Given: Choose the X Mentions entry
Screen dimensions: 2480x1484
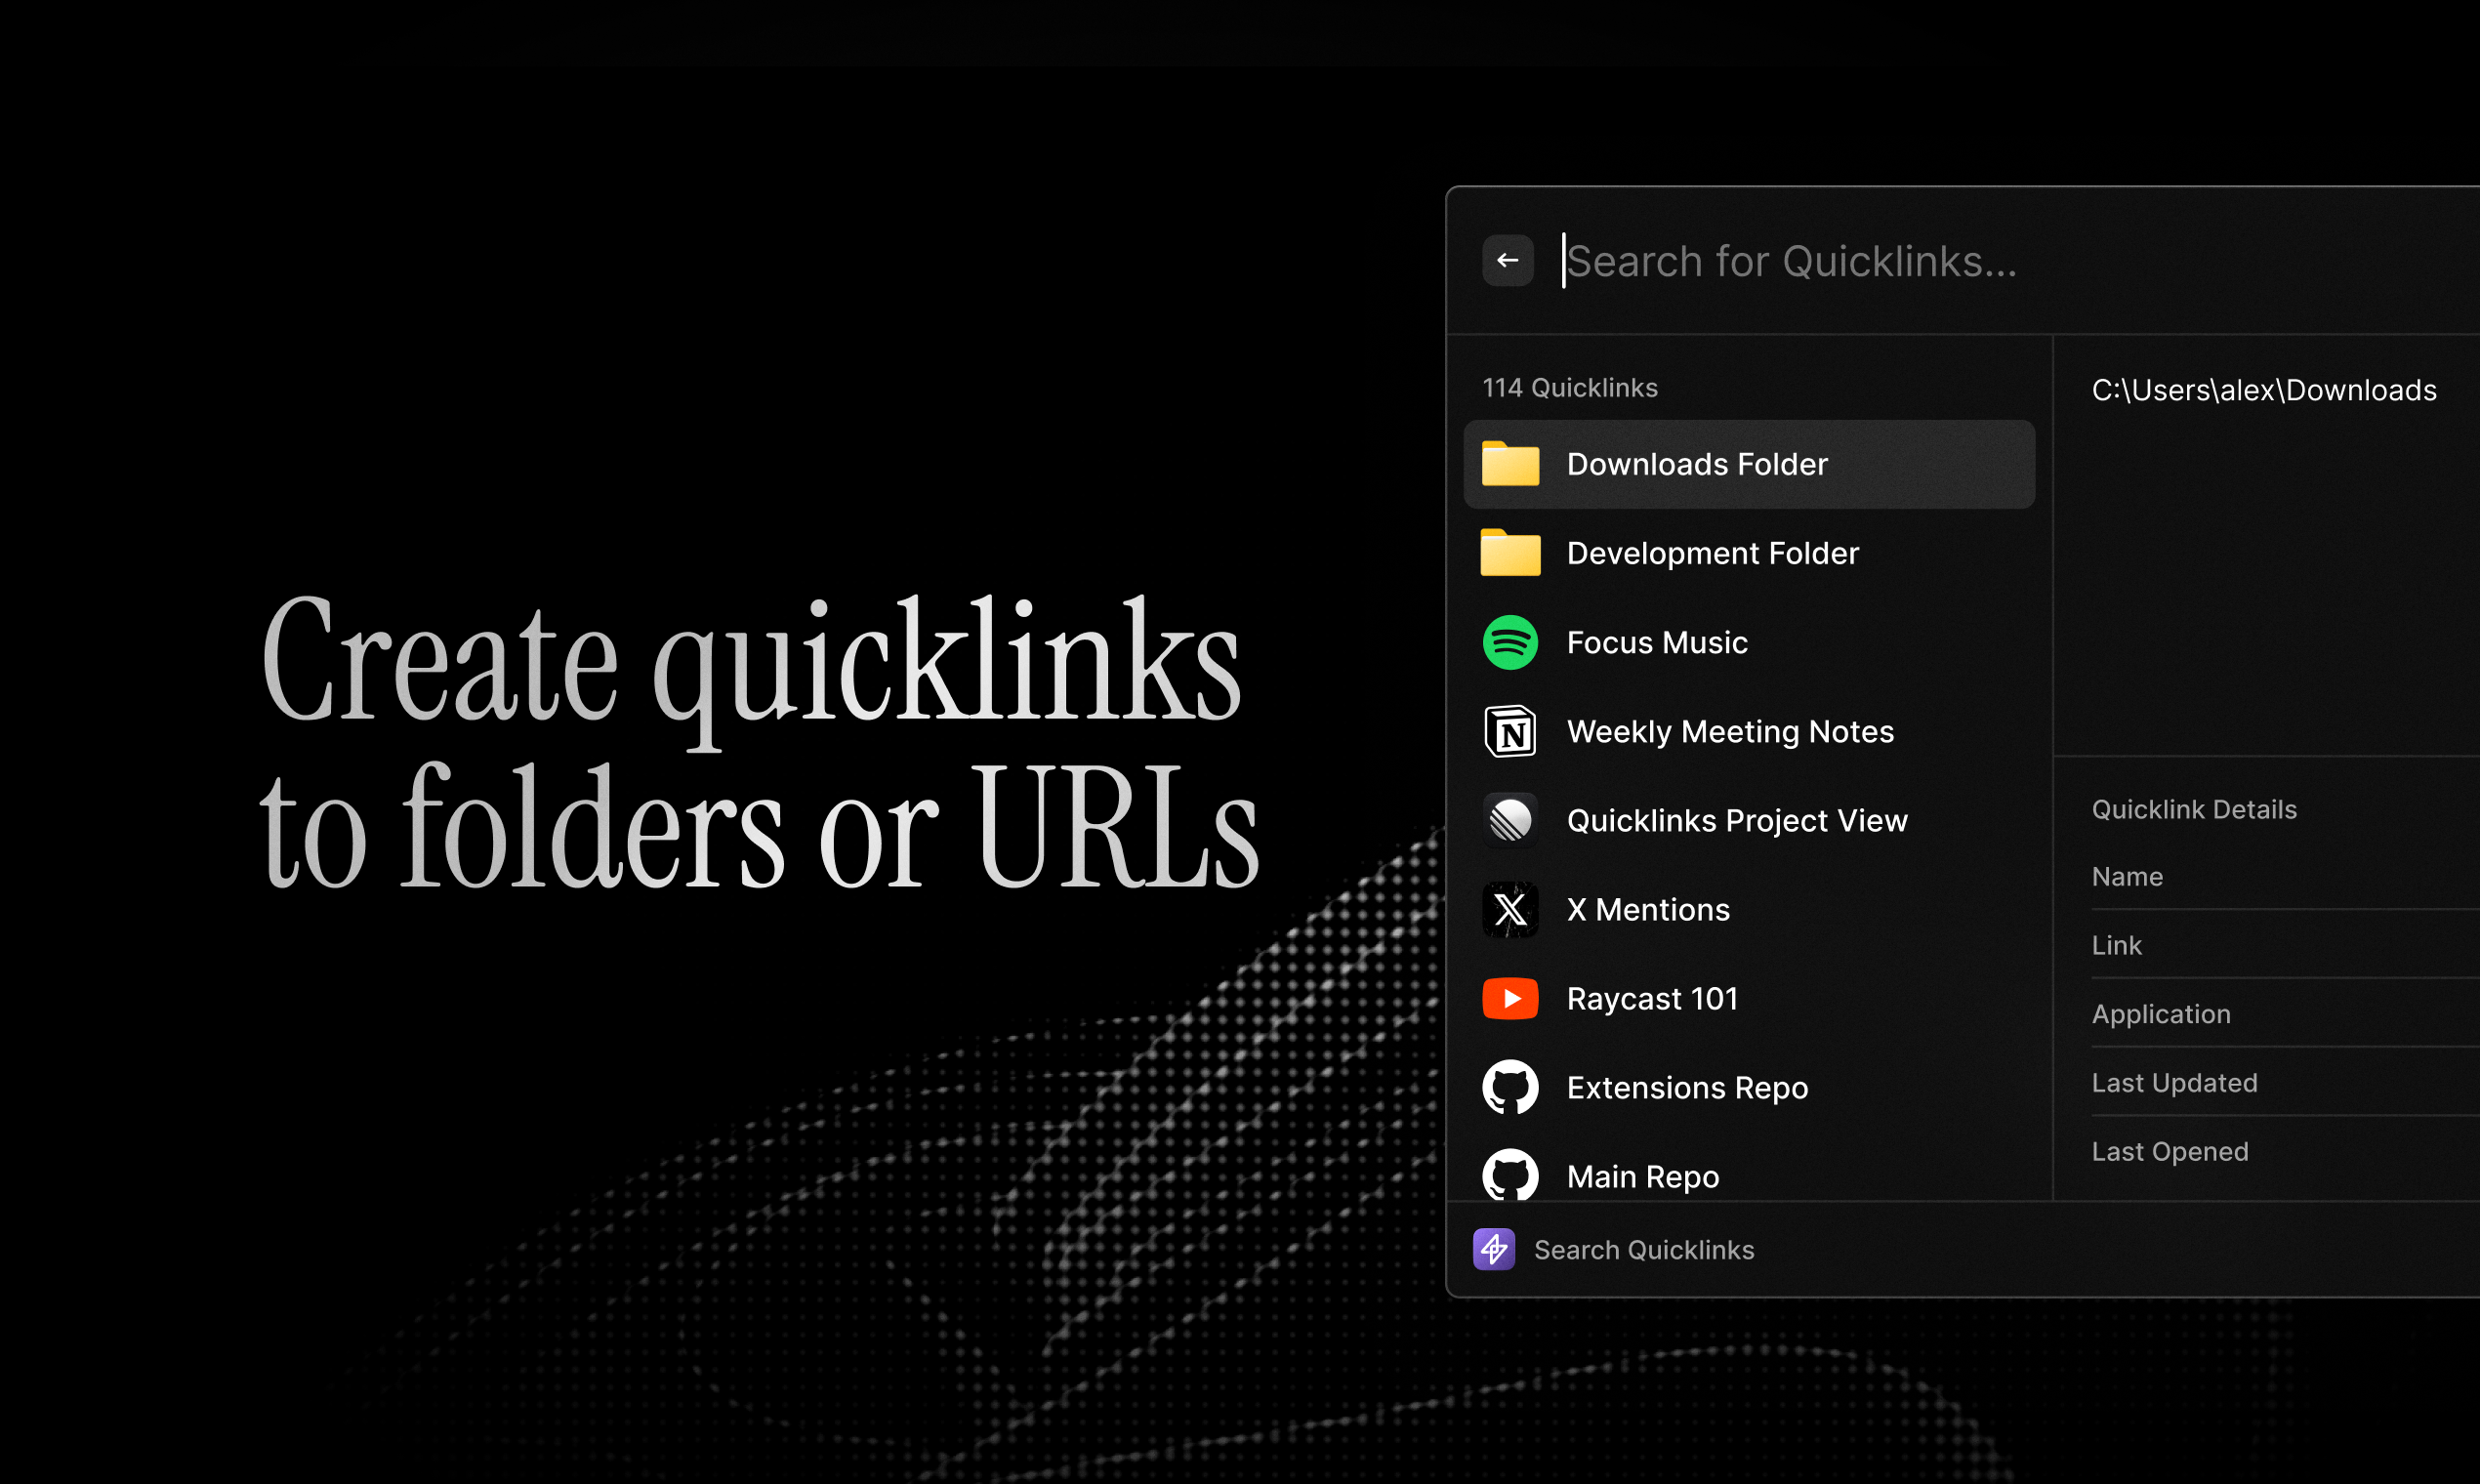Looking at the screenshot, I should [x=1648, y=910].
